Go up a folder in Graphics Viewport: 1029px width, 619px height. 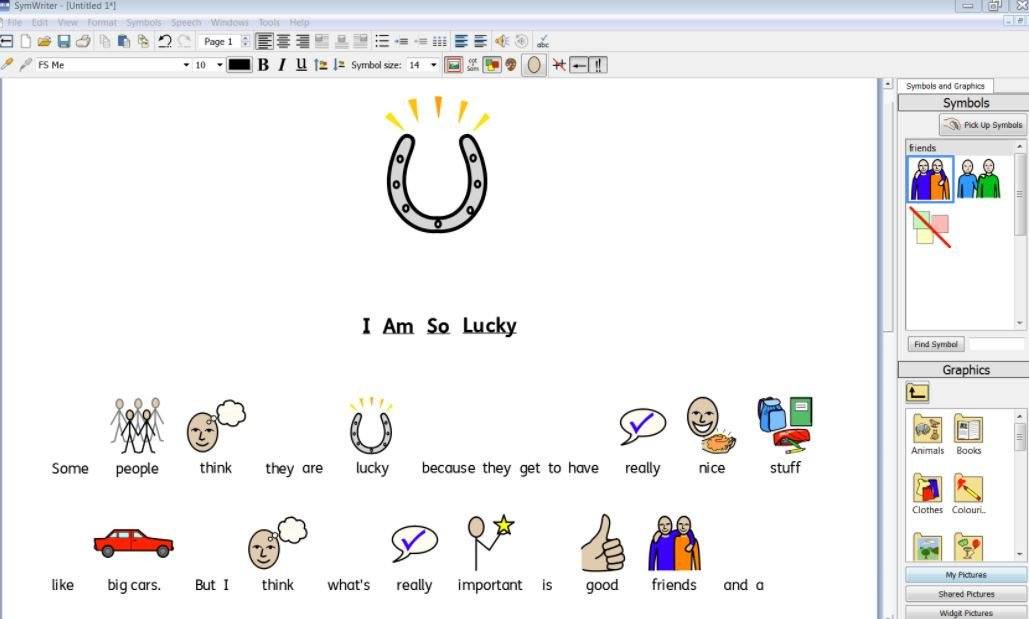[918, 393]
